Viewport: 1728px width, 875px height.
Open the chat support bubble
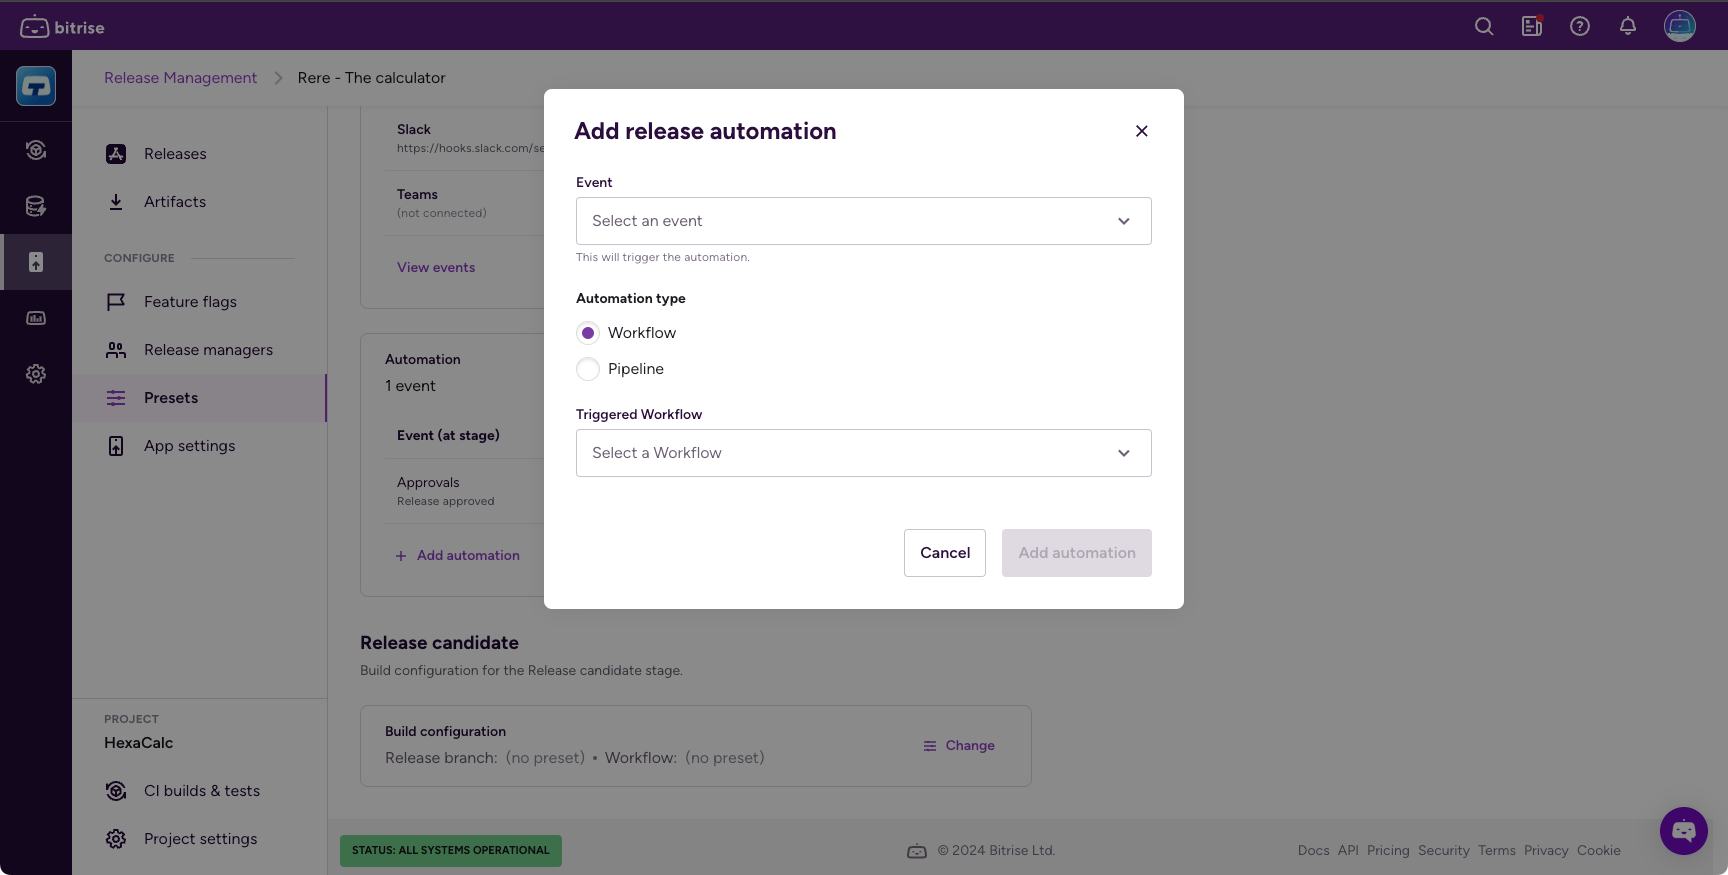pyautogui.click(x=1684, y=831)
